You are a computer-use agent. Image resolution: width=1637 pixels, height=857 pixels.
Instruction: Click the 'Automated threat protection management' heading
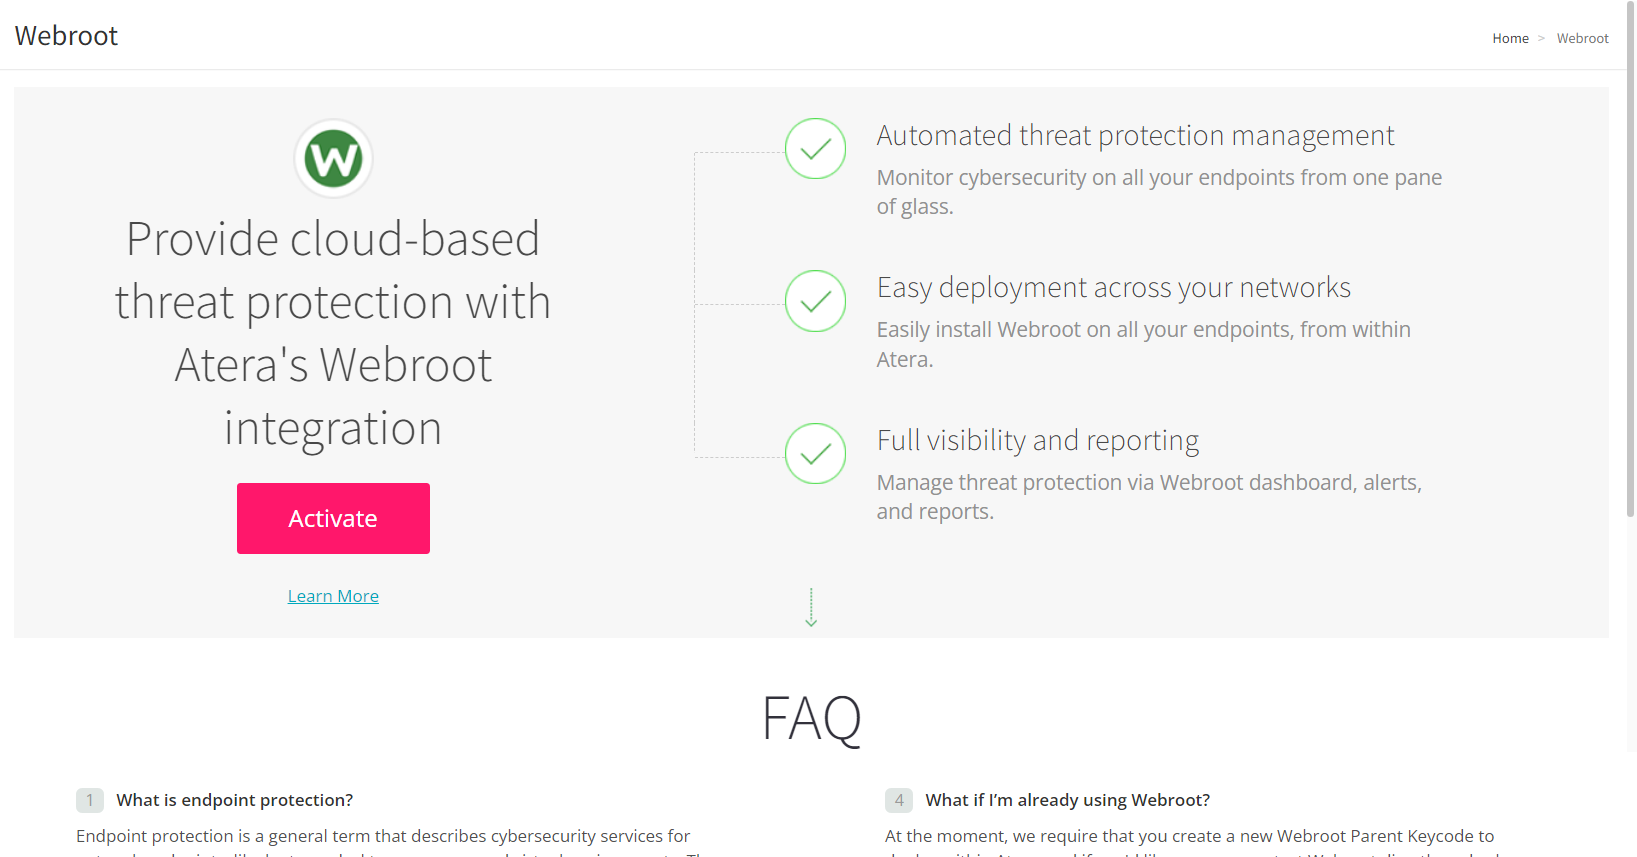click(x=1135, y=135)
